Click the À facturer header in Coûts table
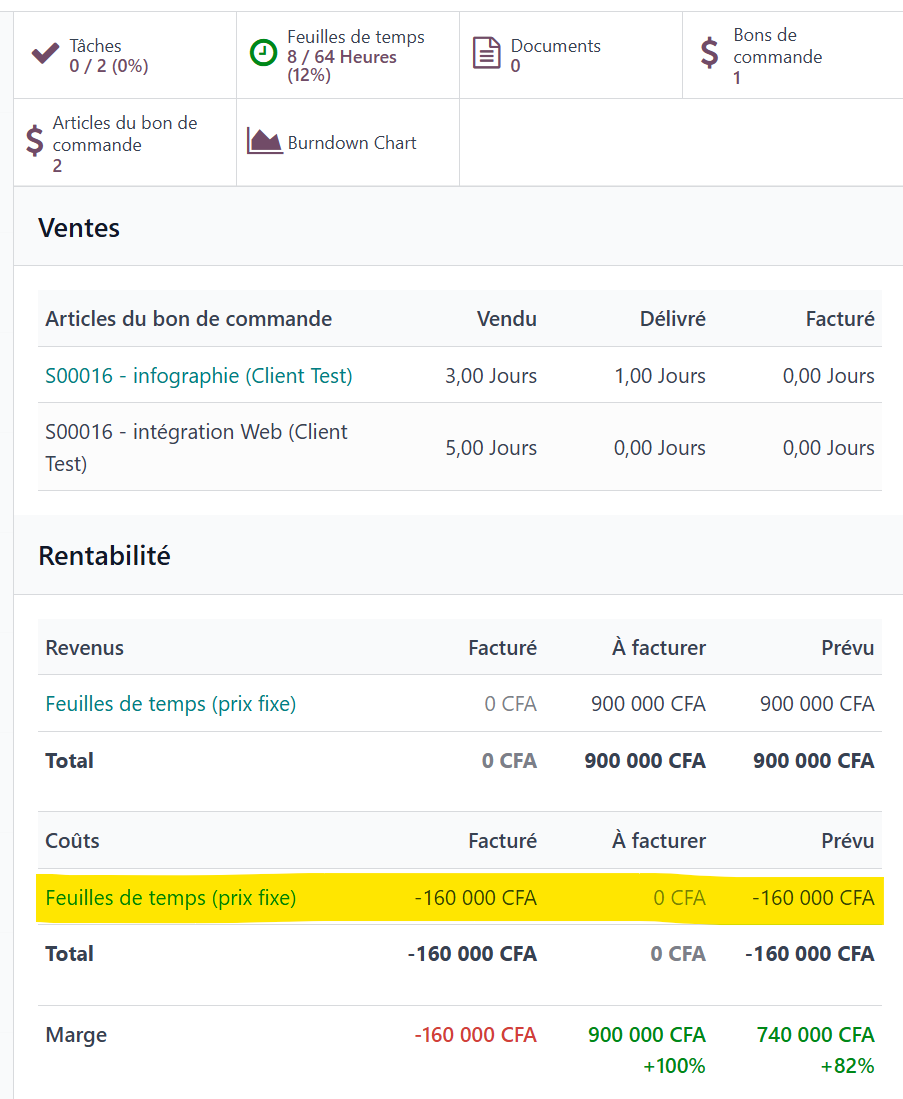 point(658,840)
